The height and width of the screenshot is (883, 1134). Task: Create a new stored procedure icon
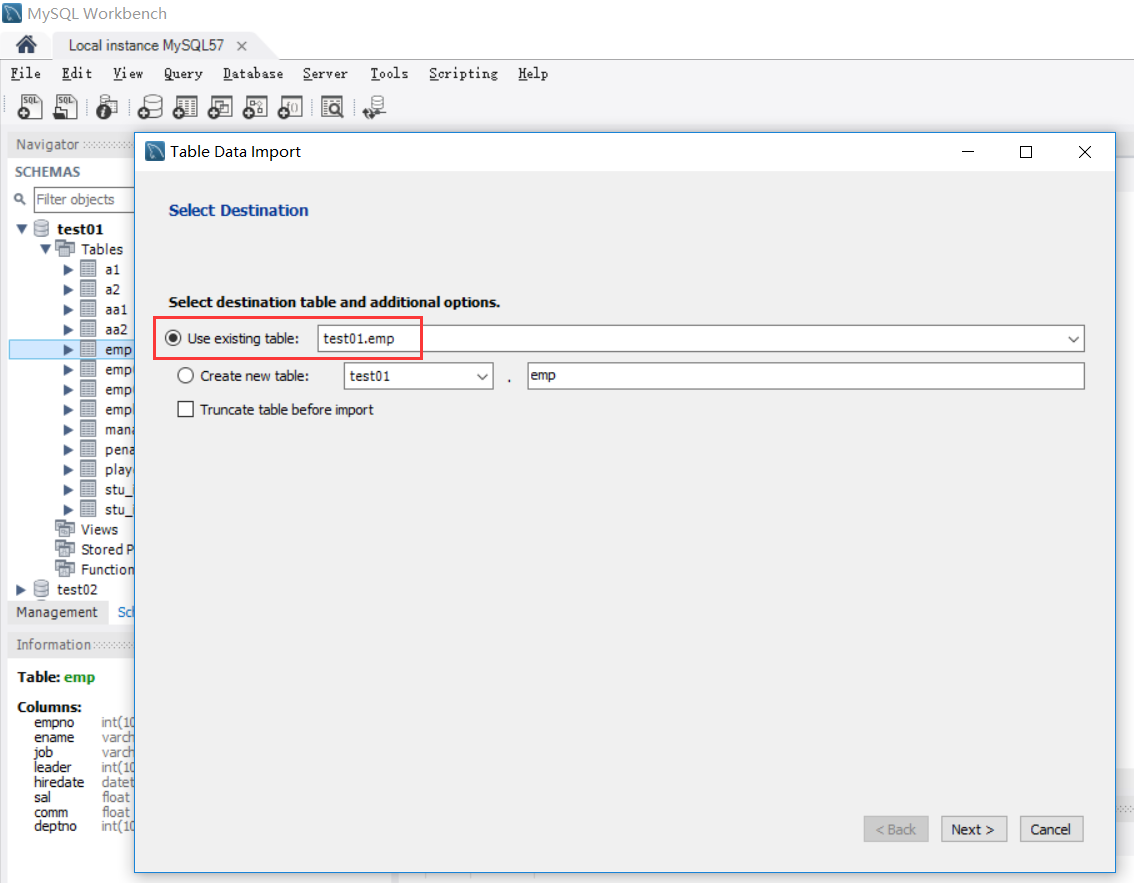(x=255, y=107)
